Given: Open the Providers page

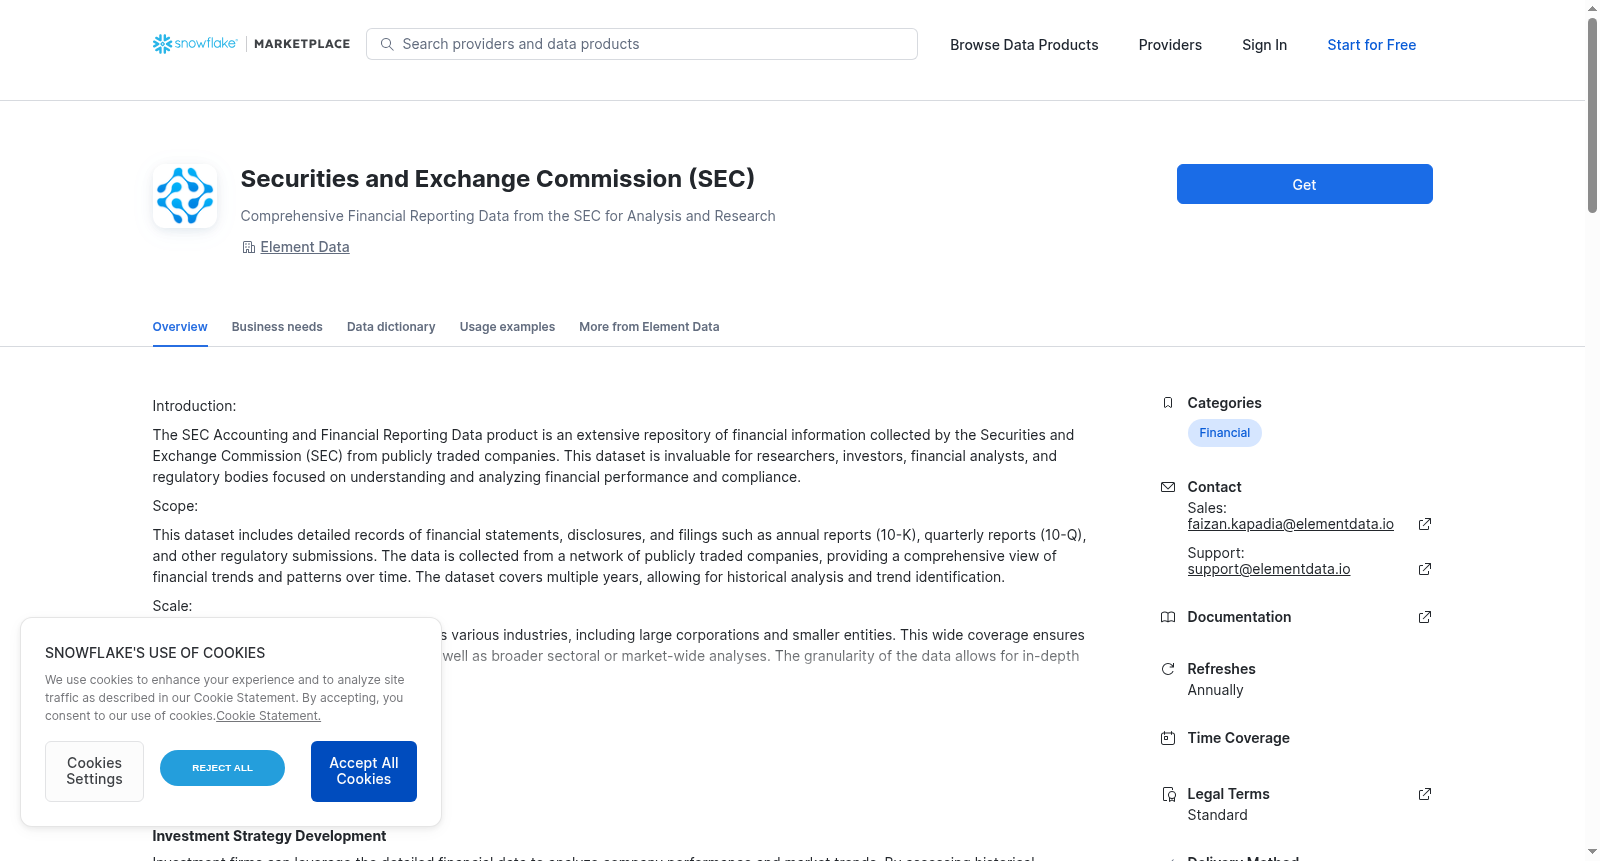Looking at the screenshot, I should click(1170, 45).
